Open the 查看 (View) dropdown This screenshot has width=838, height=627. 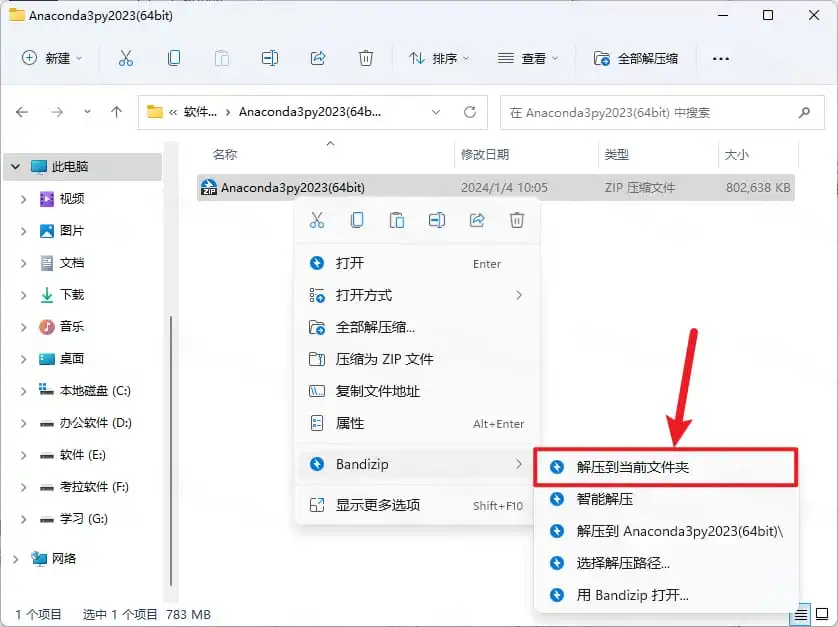pos(527,58)
